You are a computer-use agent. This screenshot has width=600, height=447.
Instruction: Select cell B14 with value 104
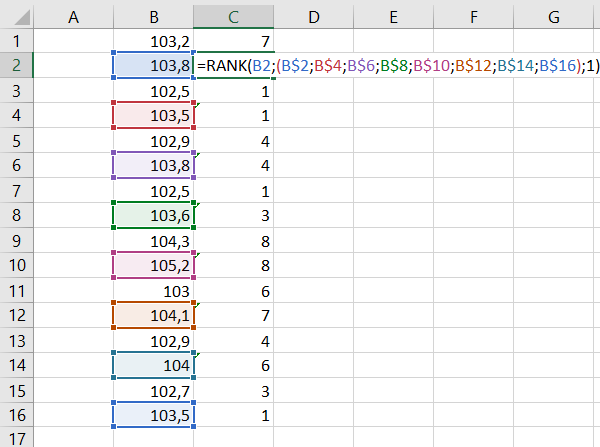[154, 366]
